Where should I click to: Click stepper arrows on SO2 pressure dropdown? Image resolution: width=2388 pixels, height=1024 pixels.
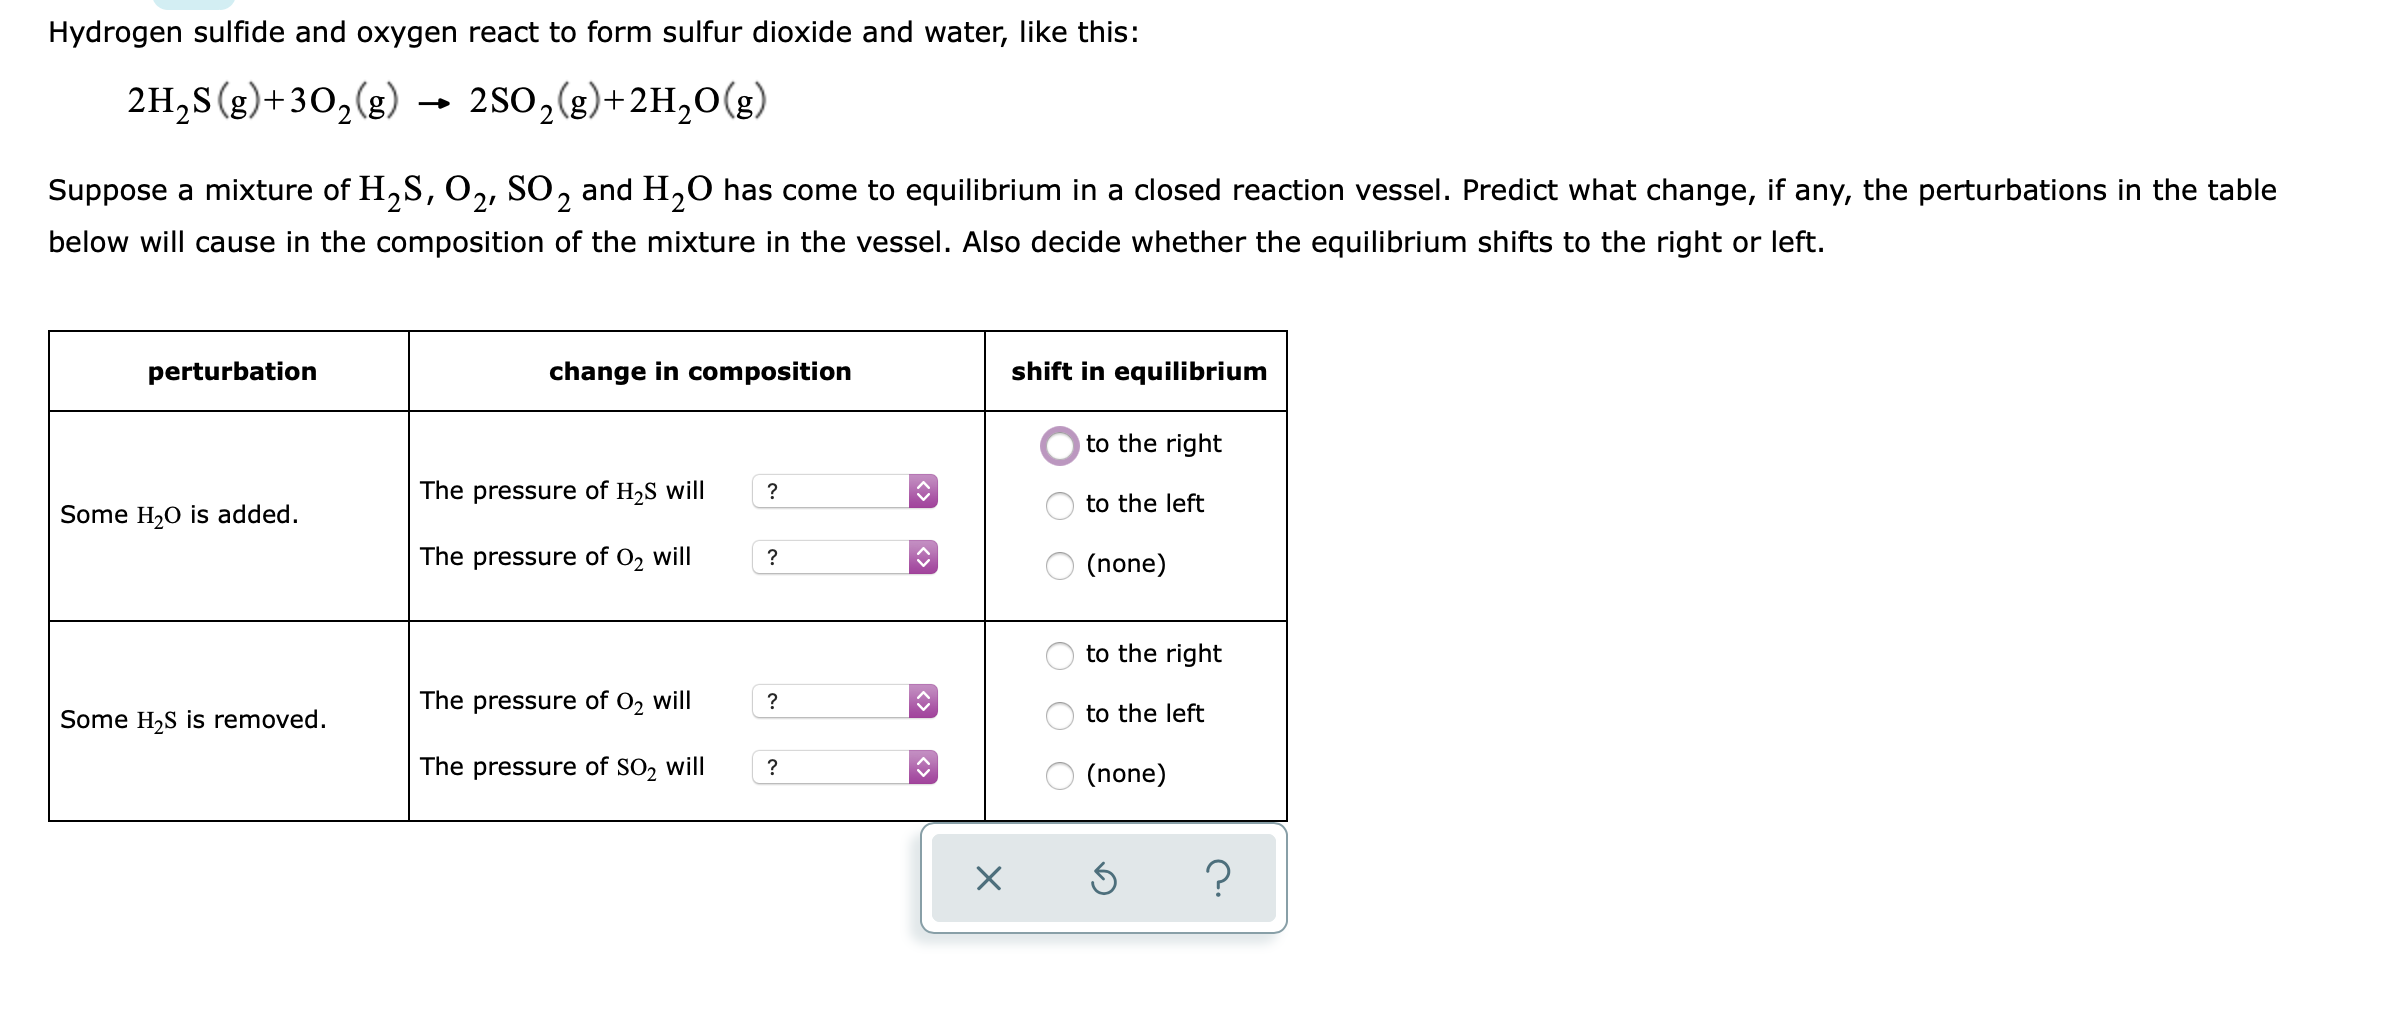tap(923, 767)
